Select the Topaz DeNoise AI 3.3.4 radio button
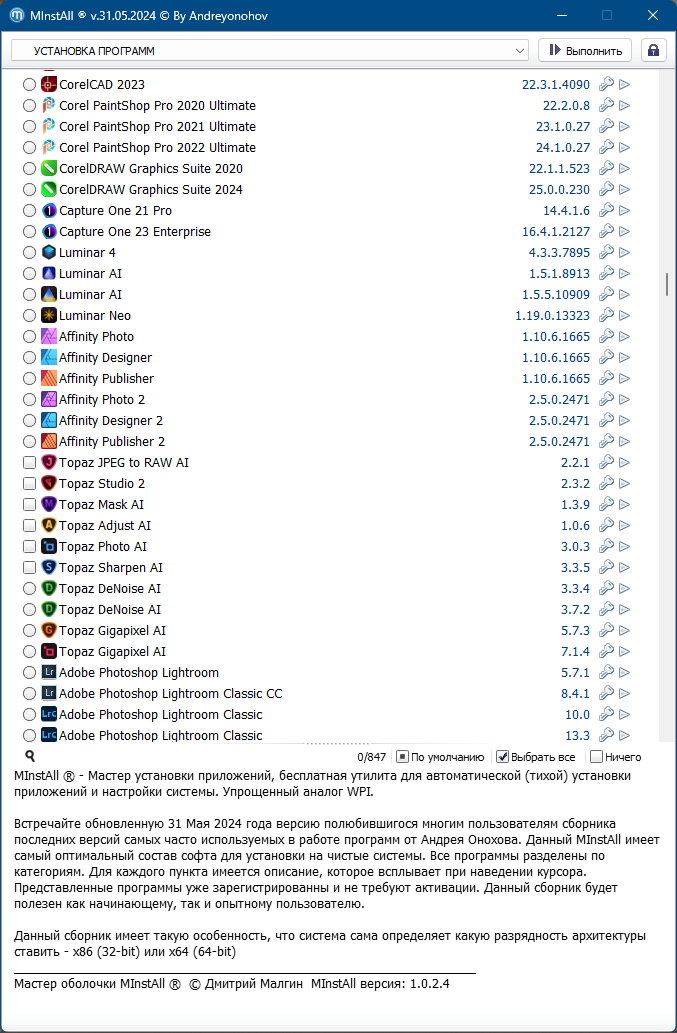677x1033 pixels. 29,588
